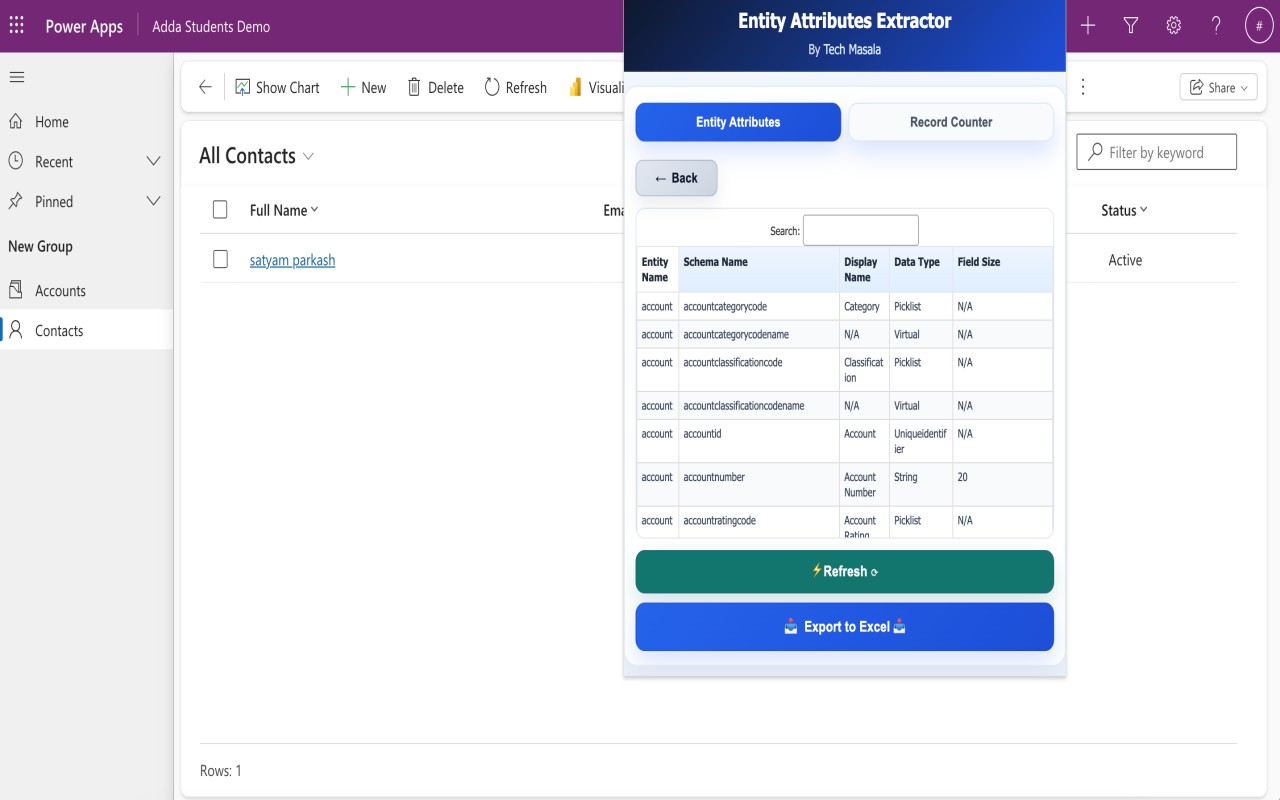Click the Export to Excel button
Screen dimensions: 1280x800
[x=845, y=627]
